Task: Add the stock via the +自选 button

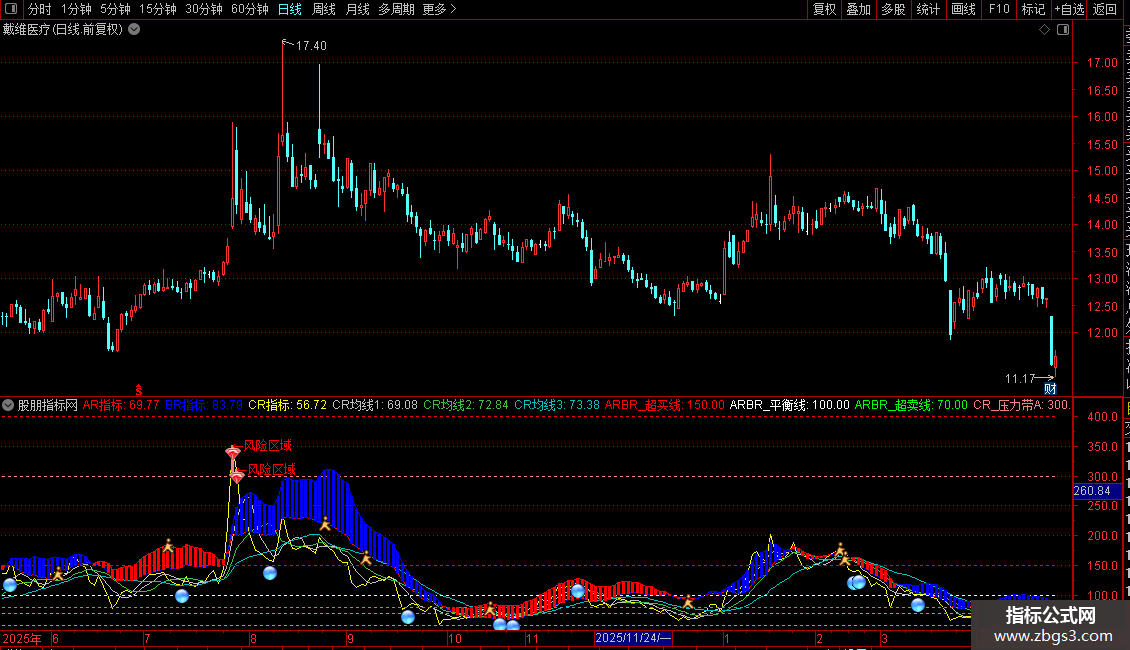Action: click(x=1069, y=9)
